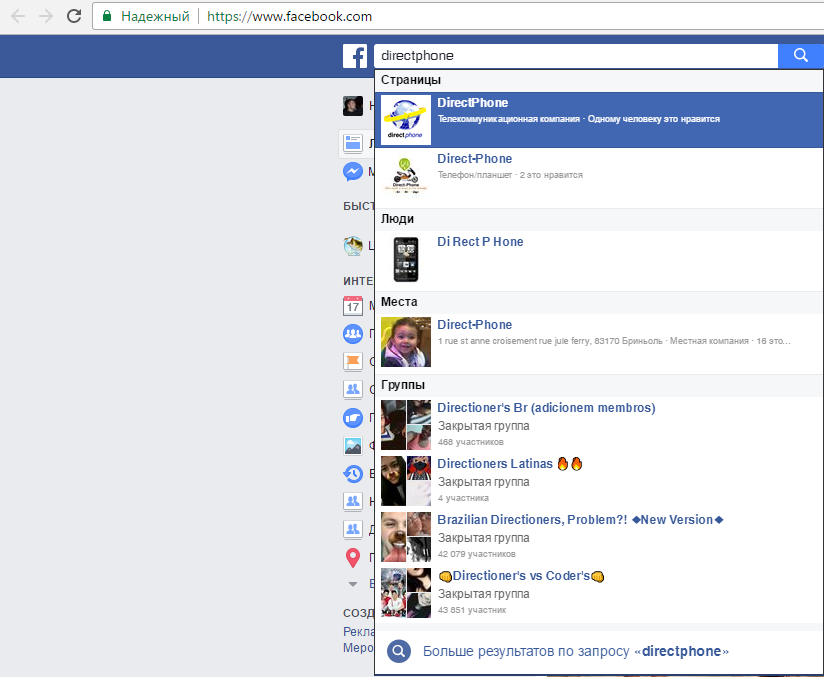This screenshot has width=824, height=677.
Task: Click the Directioner's vs Coder's group thumbnail
Action: [x=406, y=593]
